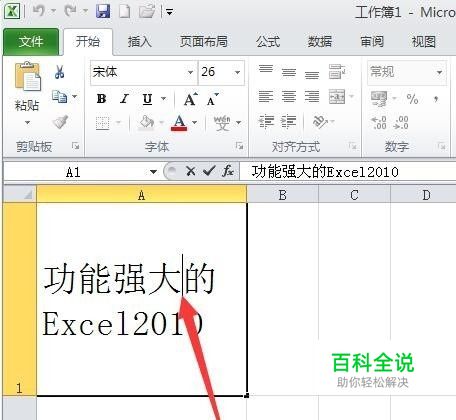
Task: Switch to the 审阅 (Review) tab
Action: [x=371, y=42]
